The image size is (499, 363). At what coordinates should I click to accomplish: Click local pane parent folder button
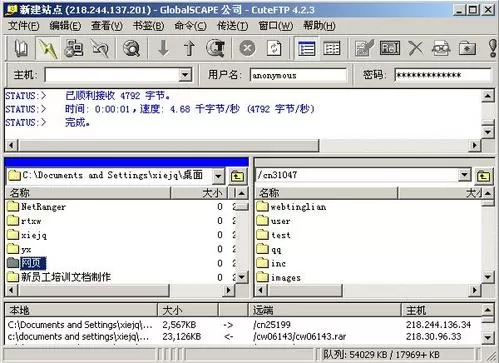[237, 176]
